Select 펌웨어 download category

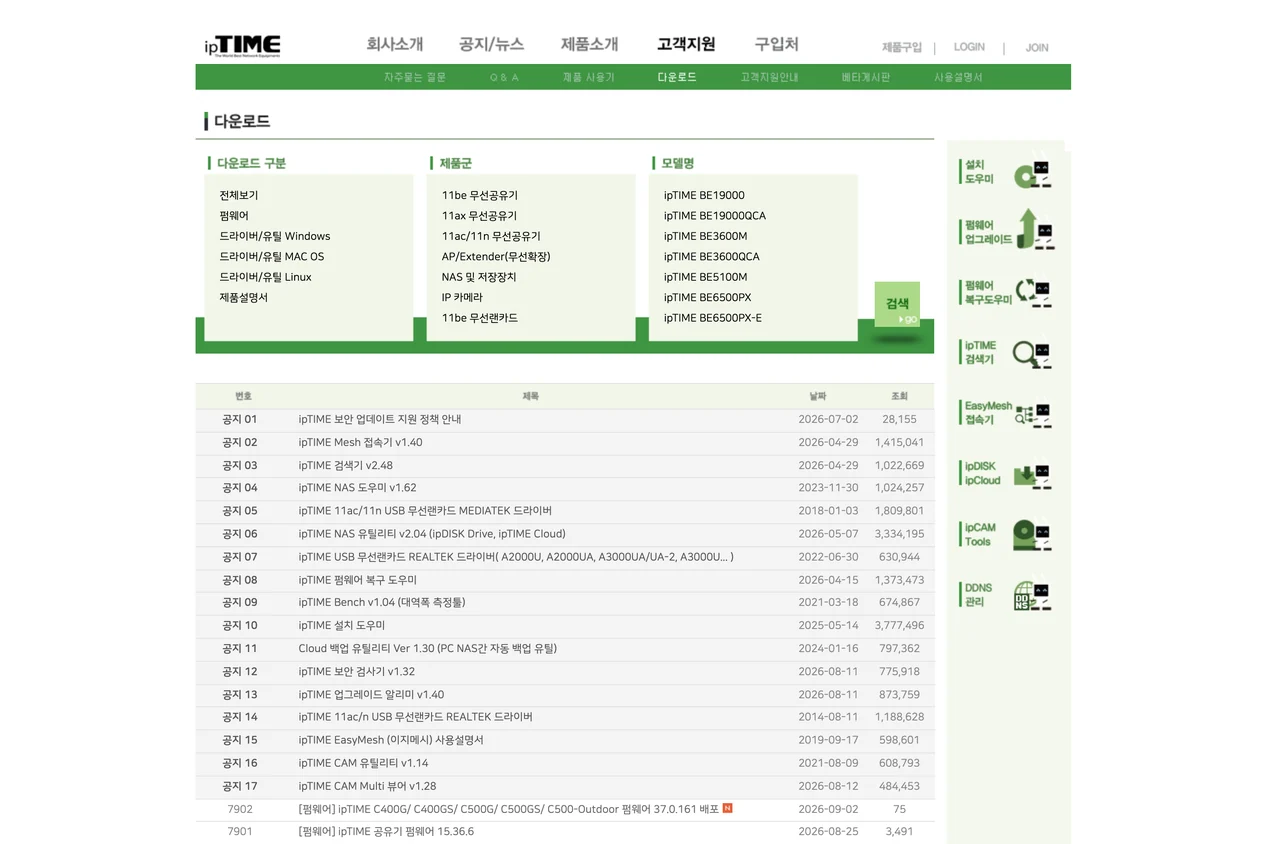(x=234, y=216)
